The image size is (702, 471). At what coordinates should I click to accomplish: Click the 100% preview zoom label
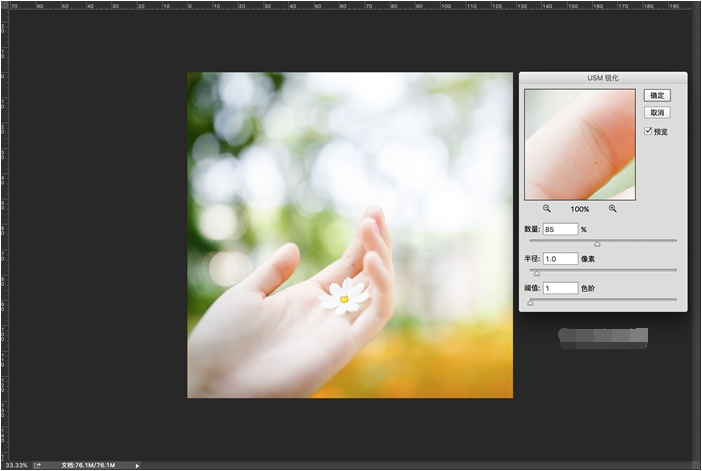point(580,209)
